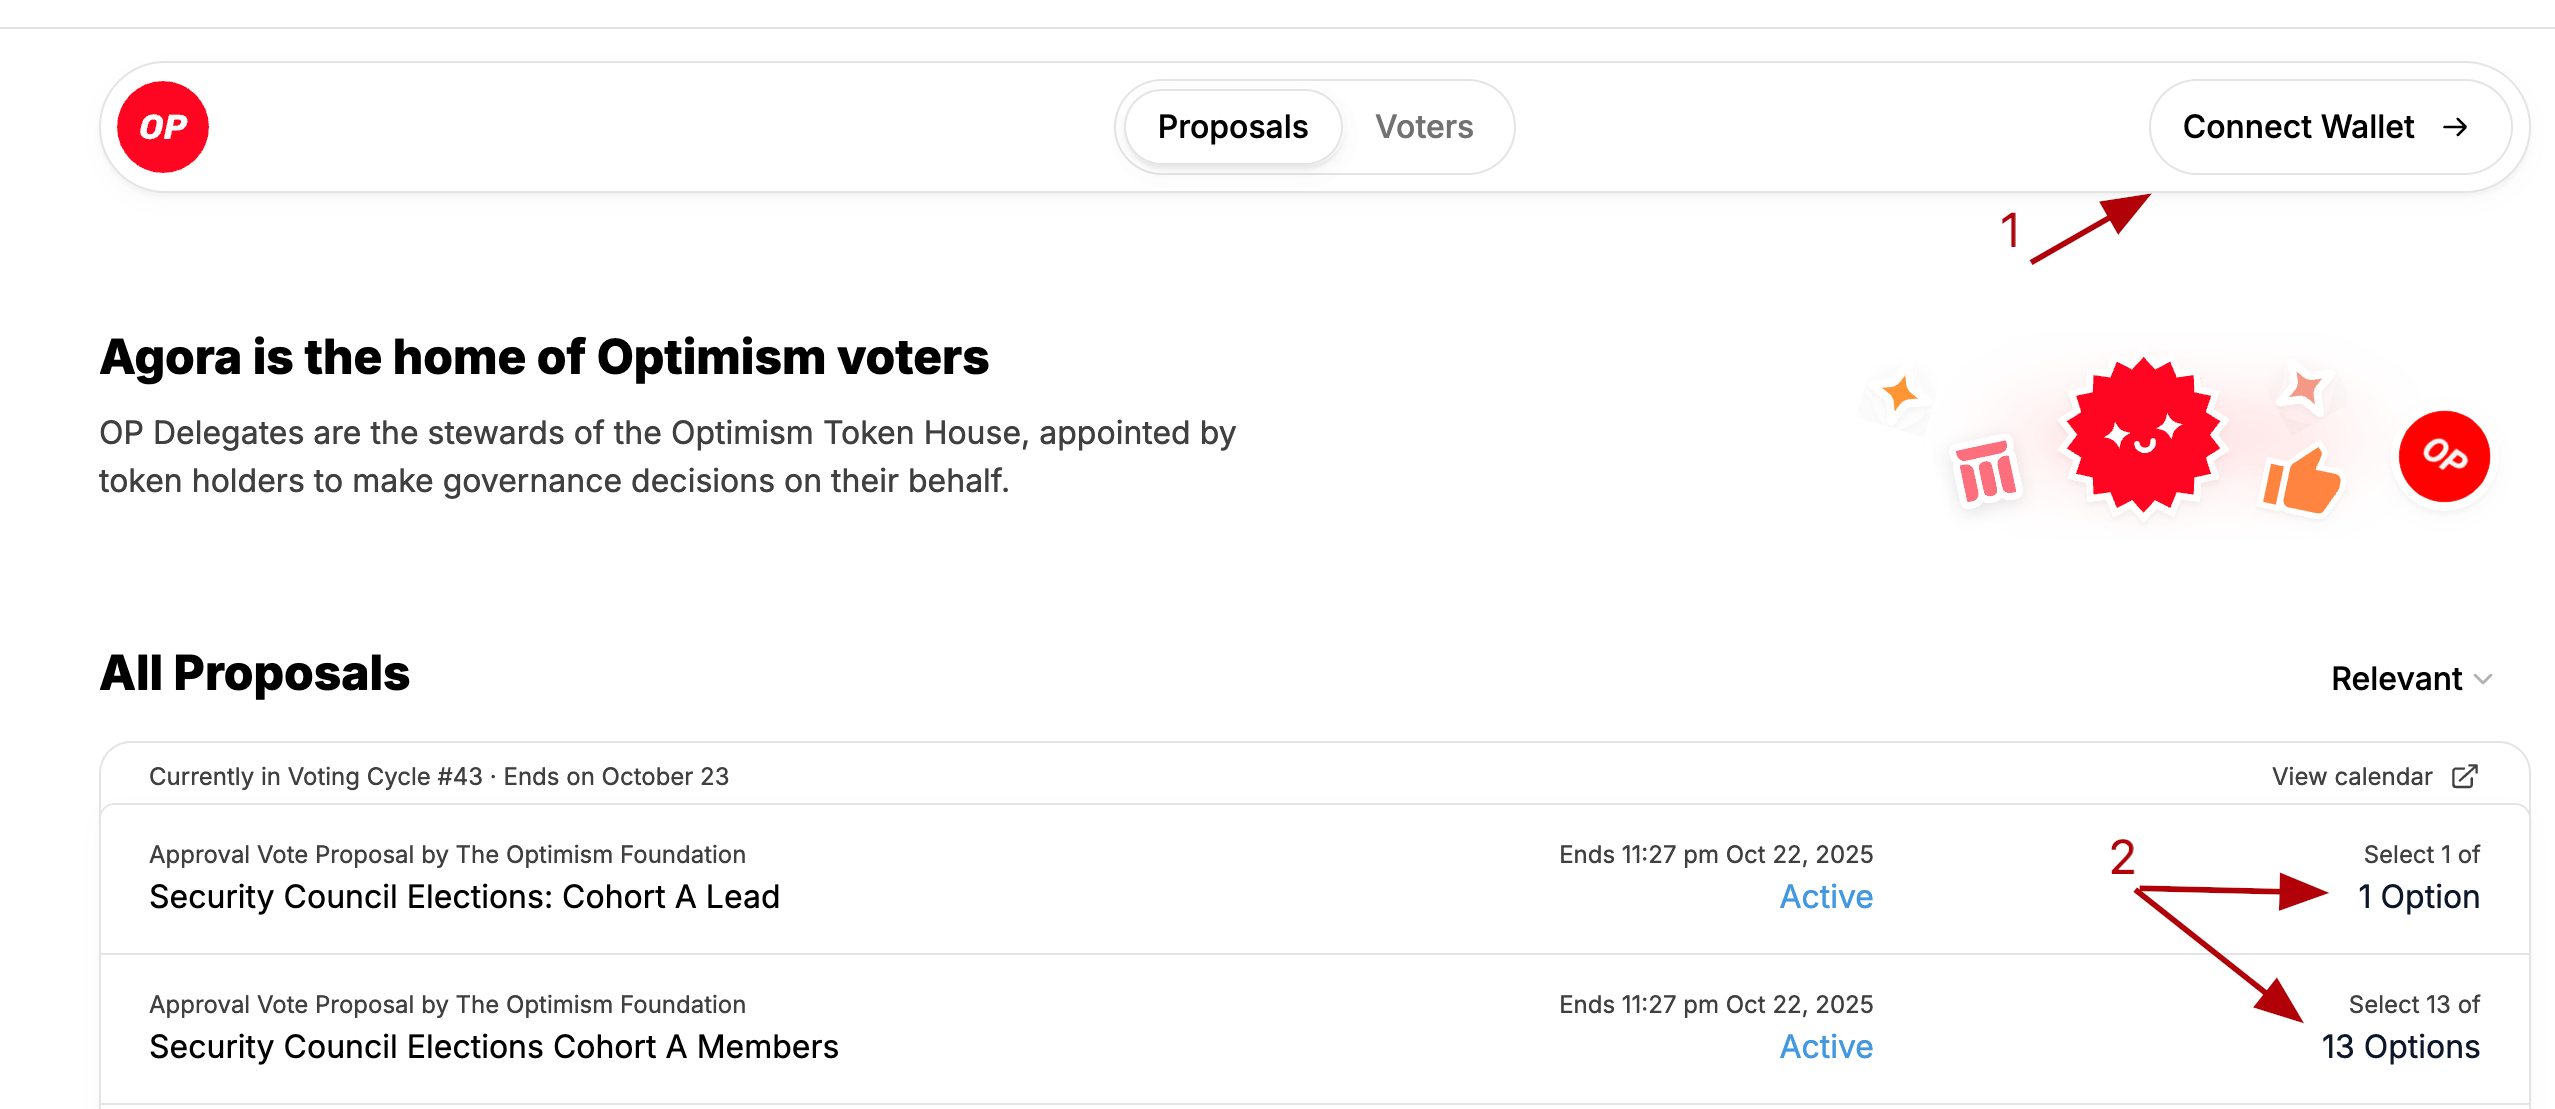2555x1109 pixels.
Task: Click the arrow icon beside Connect Wallet
Action: (x=2455, y=127)
